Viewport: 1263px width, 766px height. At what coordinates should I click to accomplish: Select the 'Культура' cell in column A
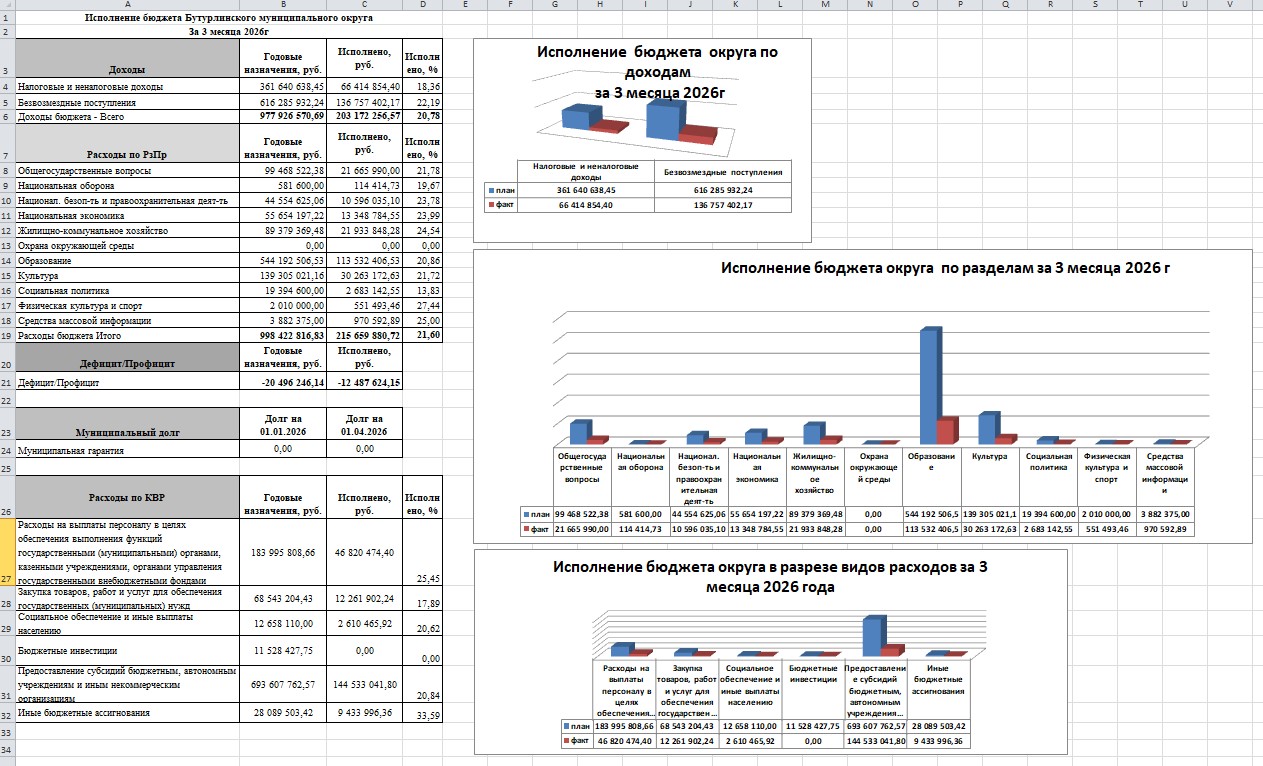(127, 275)
